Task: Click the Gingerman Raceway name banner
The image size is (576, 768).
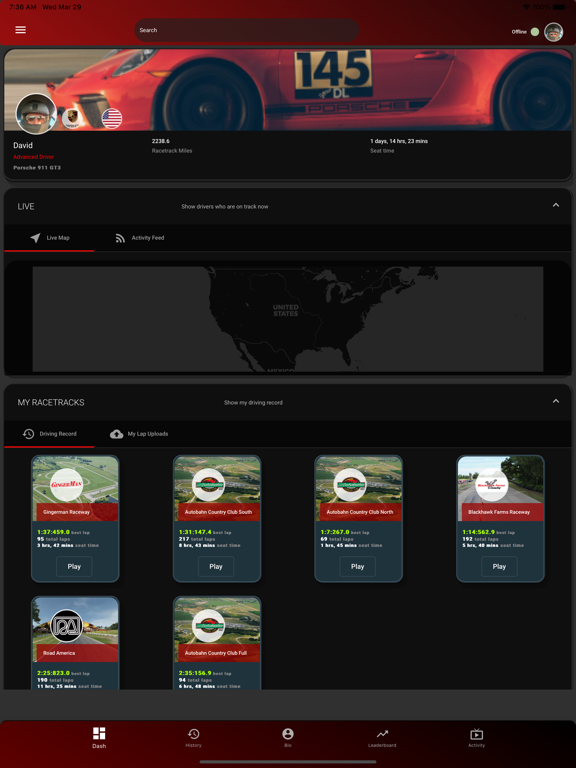Action: tap(77, 512)
